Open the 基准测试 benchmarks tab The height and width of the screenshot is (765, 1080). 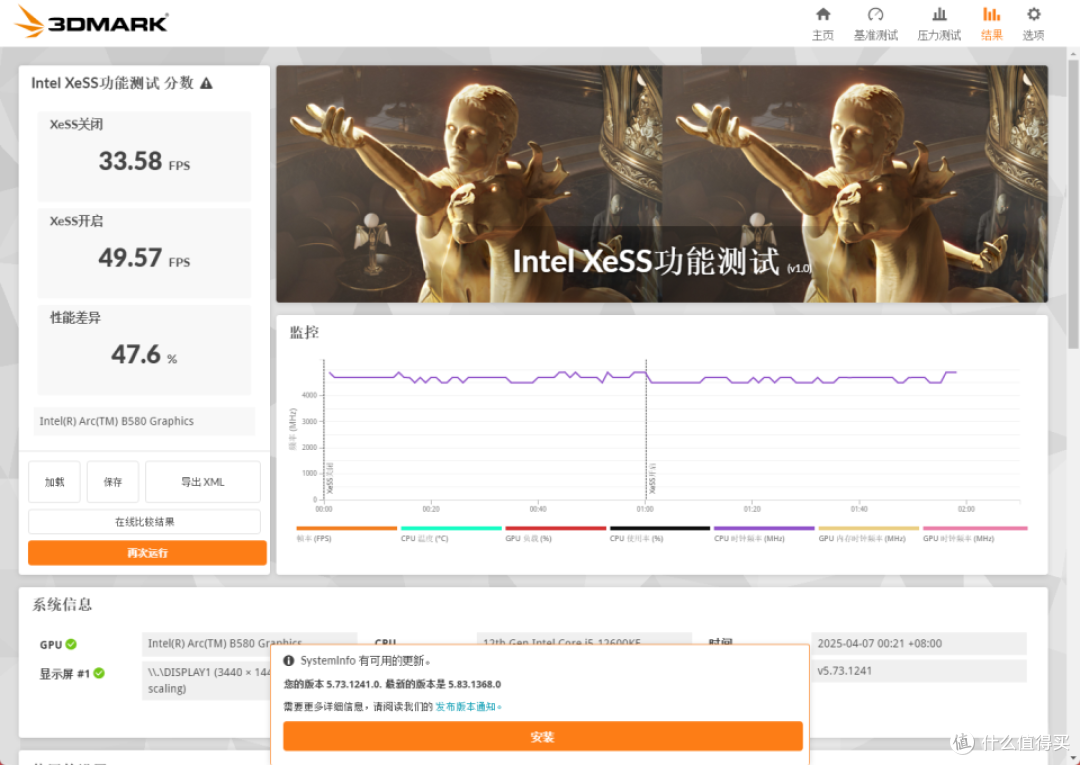pyautogui.click(x=875, y=24)
